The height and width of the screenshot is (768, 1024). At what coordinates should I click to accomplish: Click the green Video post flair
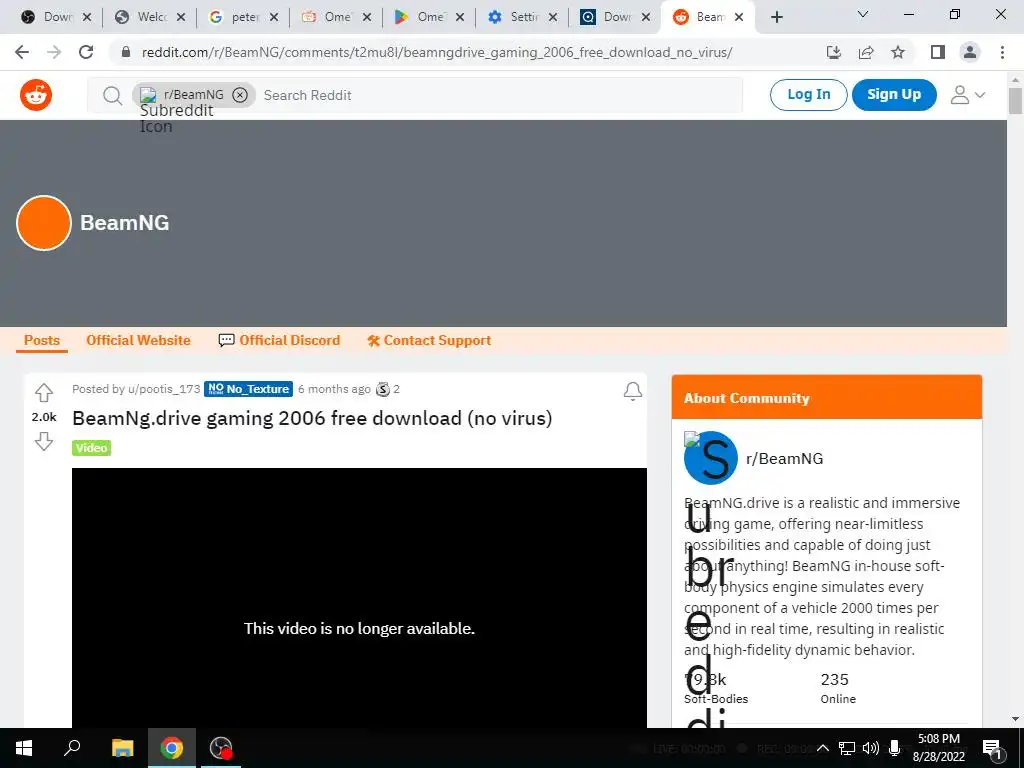[91, 448]
